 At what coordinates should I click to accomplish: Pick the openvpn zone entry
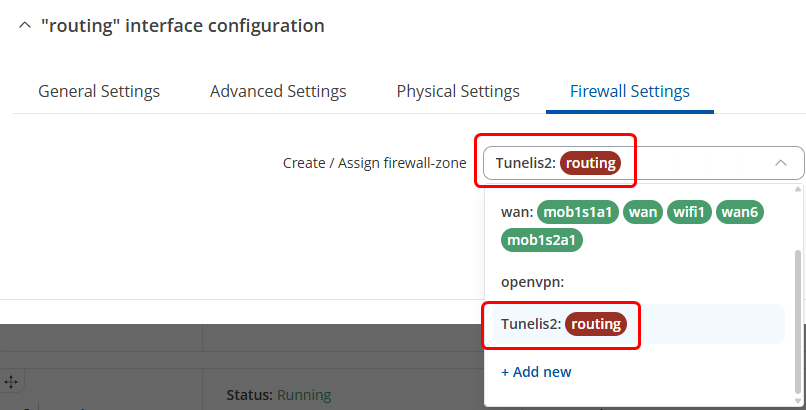[638, 282]
